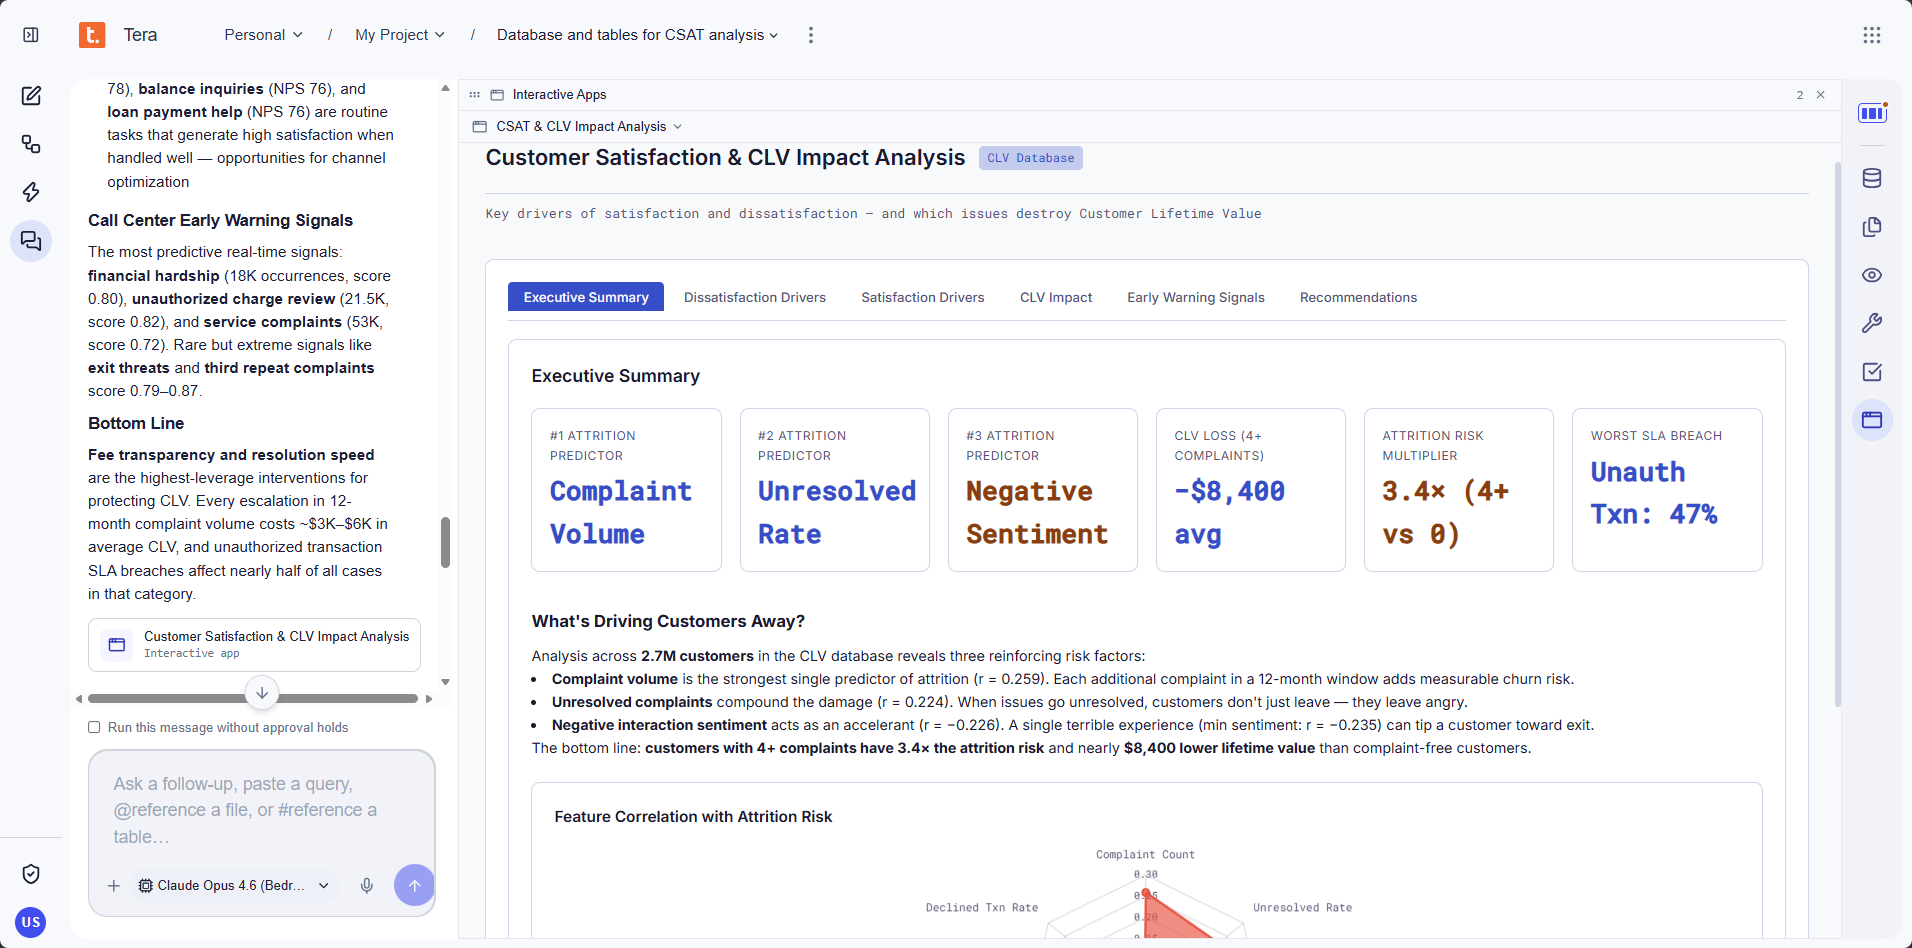Click the app content vertical scrollbar
1912x948 pixels.
[1837, 433]
